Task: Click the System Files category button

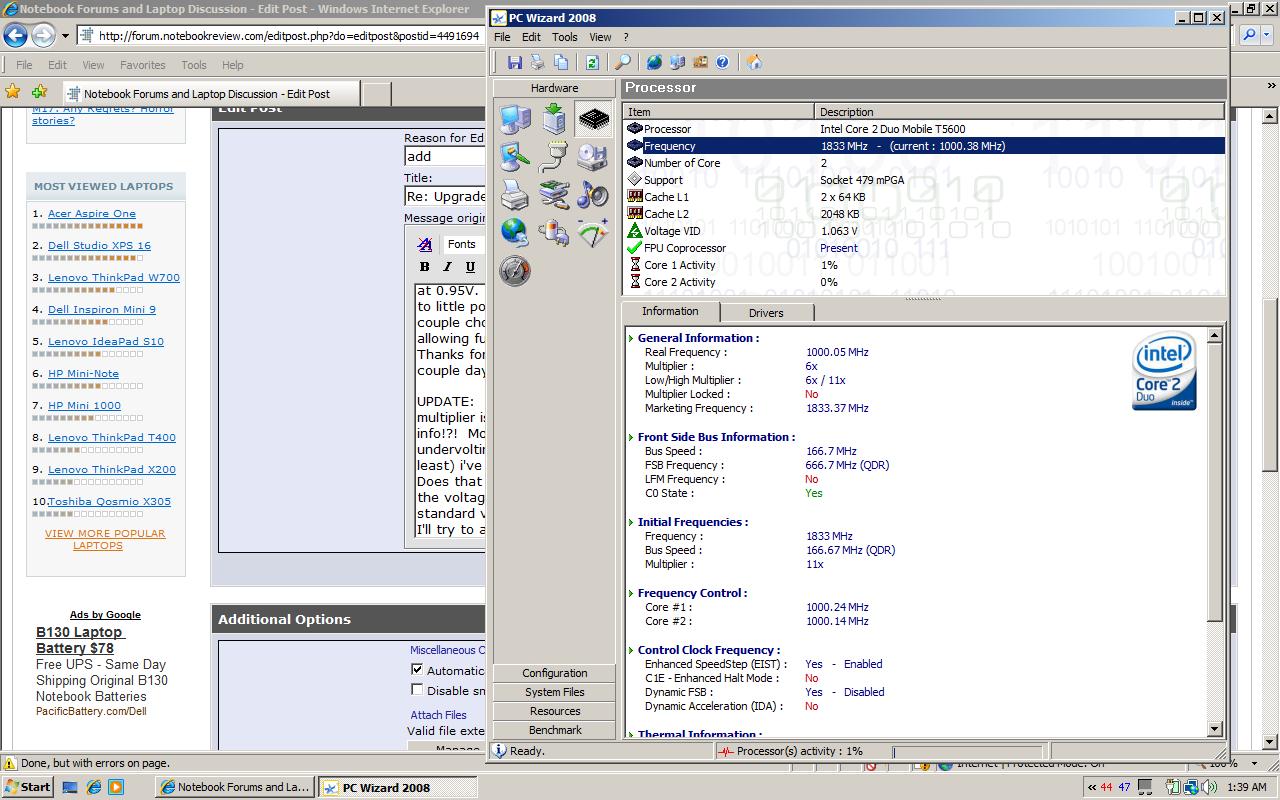Action: 554,692
